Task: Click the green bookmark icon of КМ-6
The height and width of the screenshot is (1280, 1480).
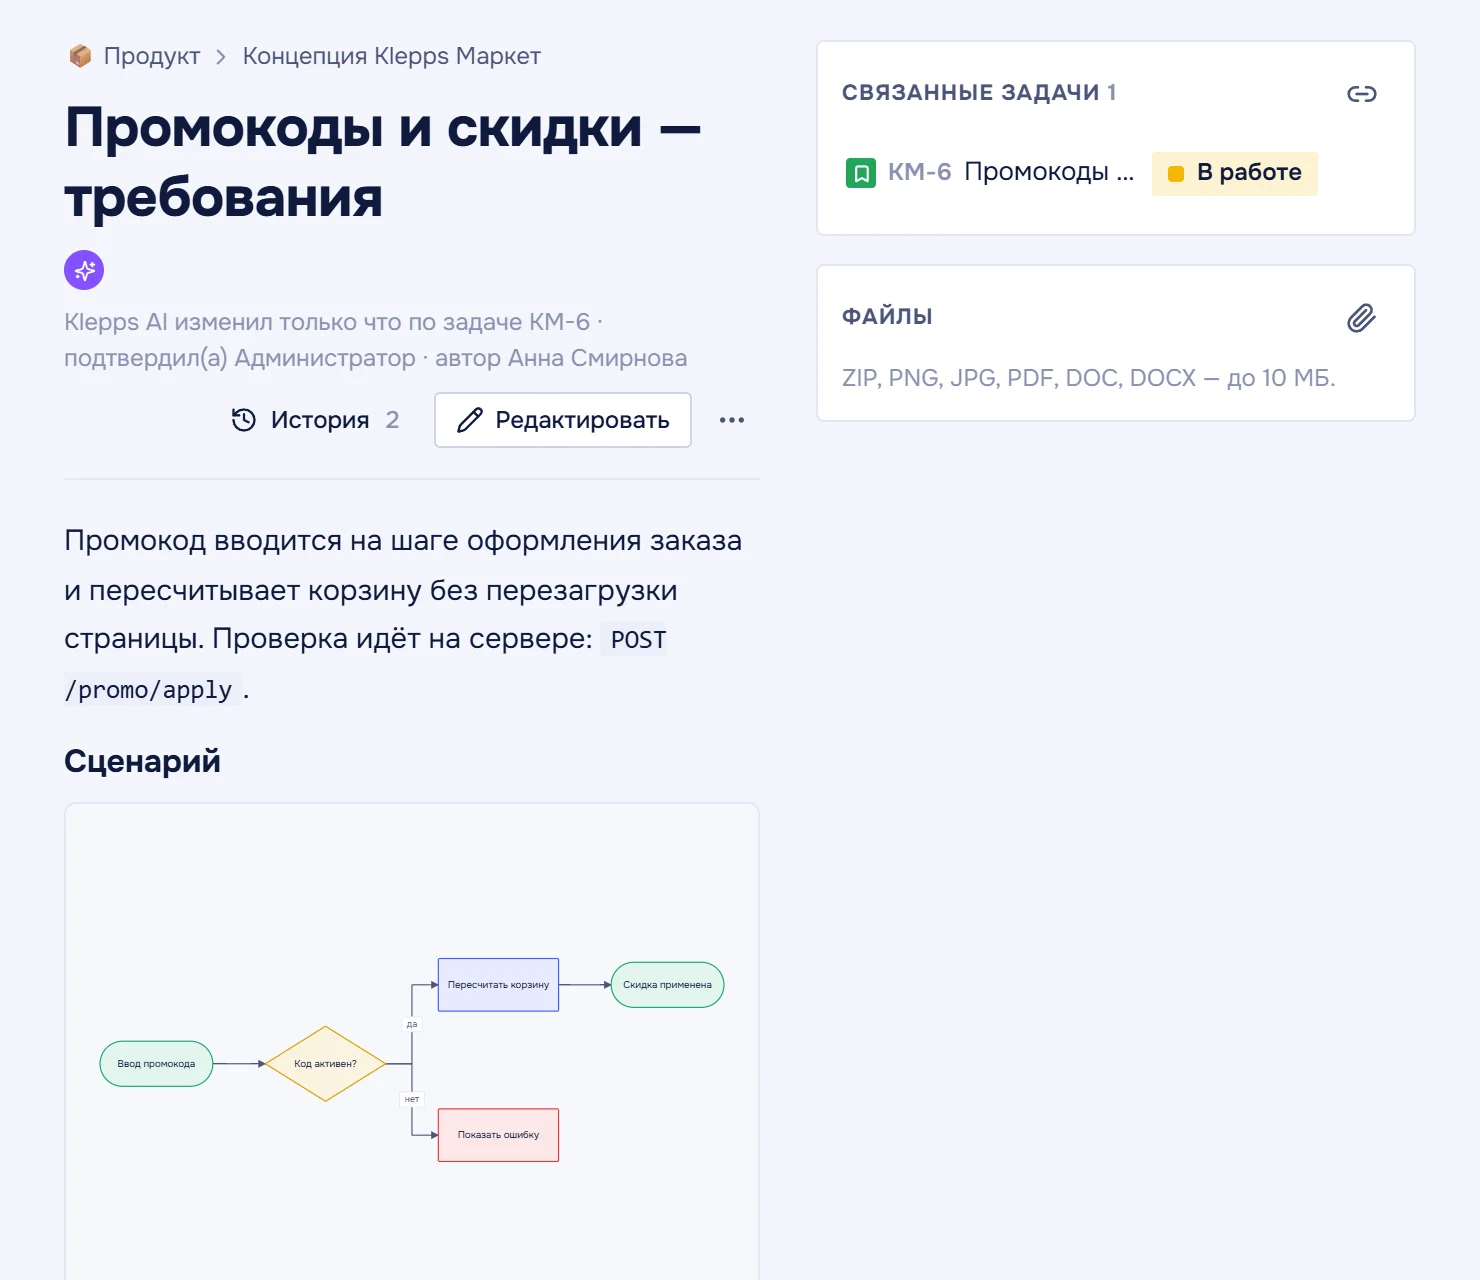Action: pos(861,173)
